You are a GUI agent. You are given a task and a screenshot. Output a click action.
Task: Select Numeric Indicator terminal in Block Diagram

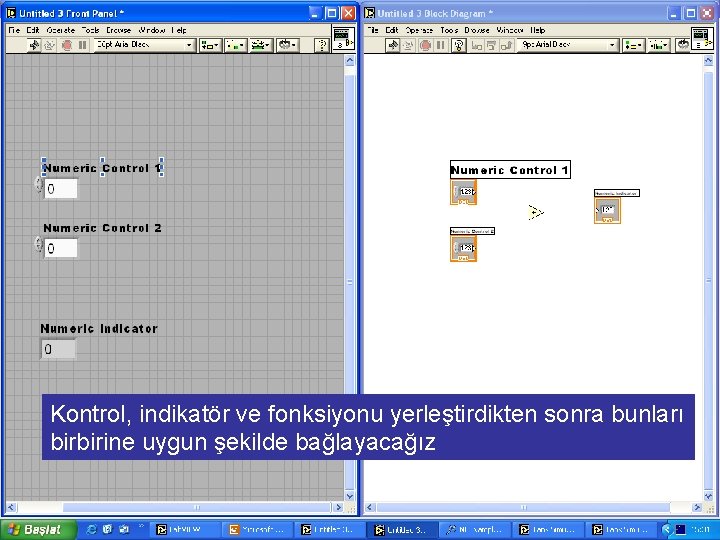[x=608, y=211]
